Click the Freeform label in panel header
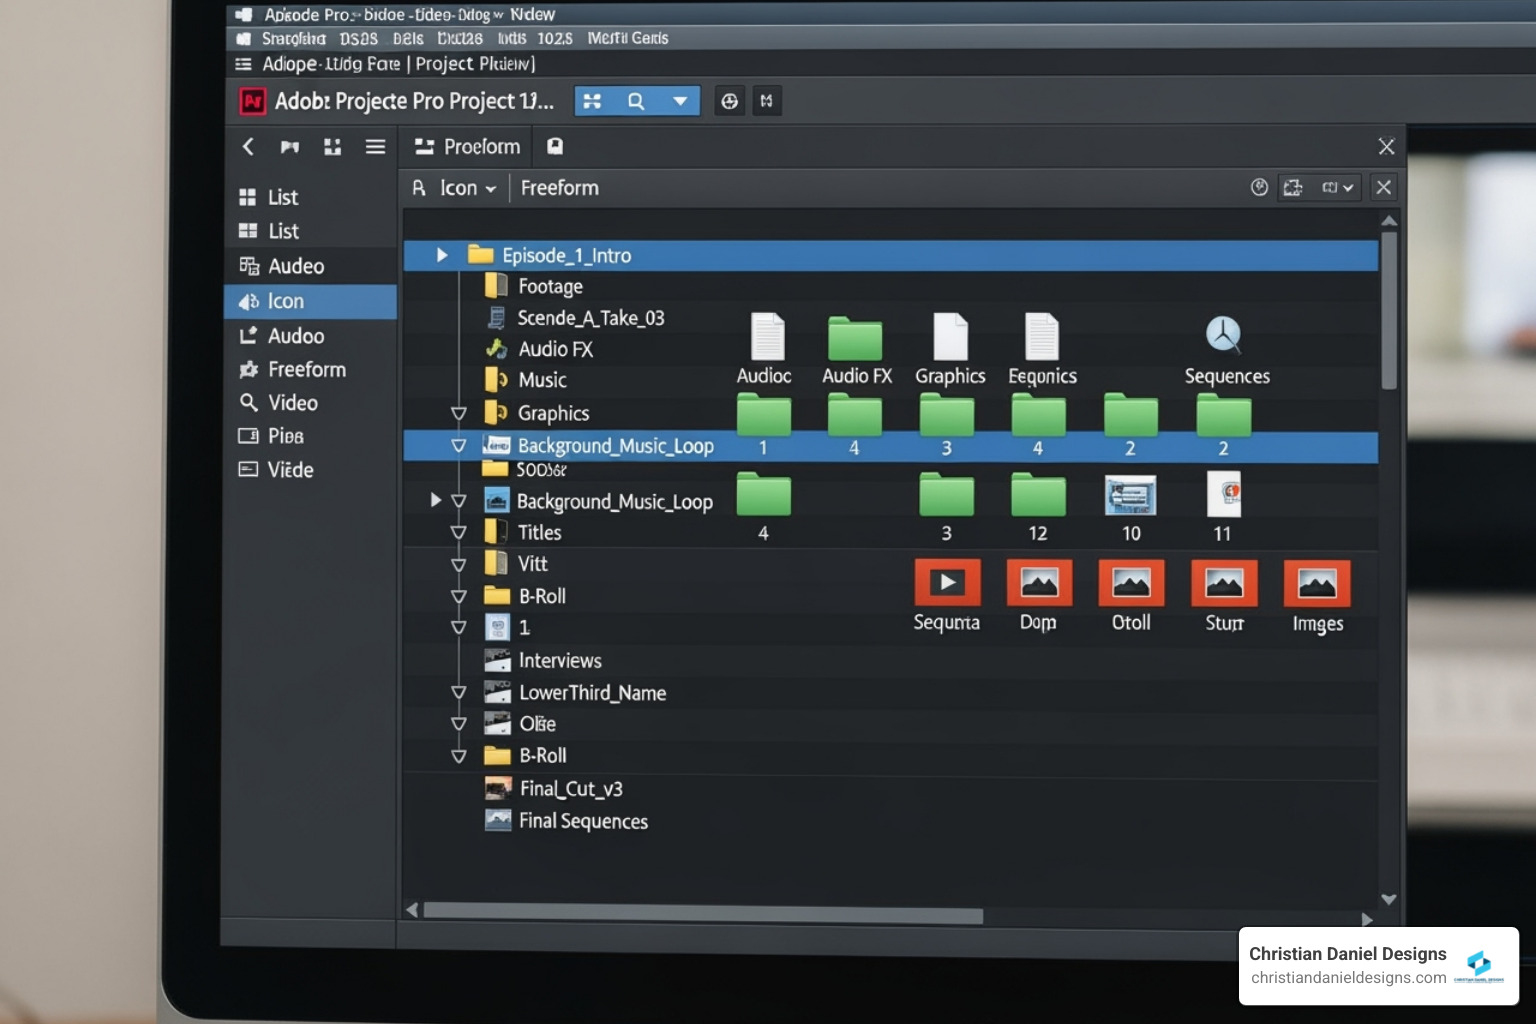This screenshot has width=1536, height=1024. pyautogui.click(x=559, y=188)
